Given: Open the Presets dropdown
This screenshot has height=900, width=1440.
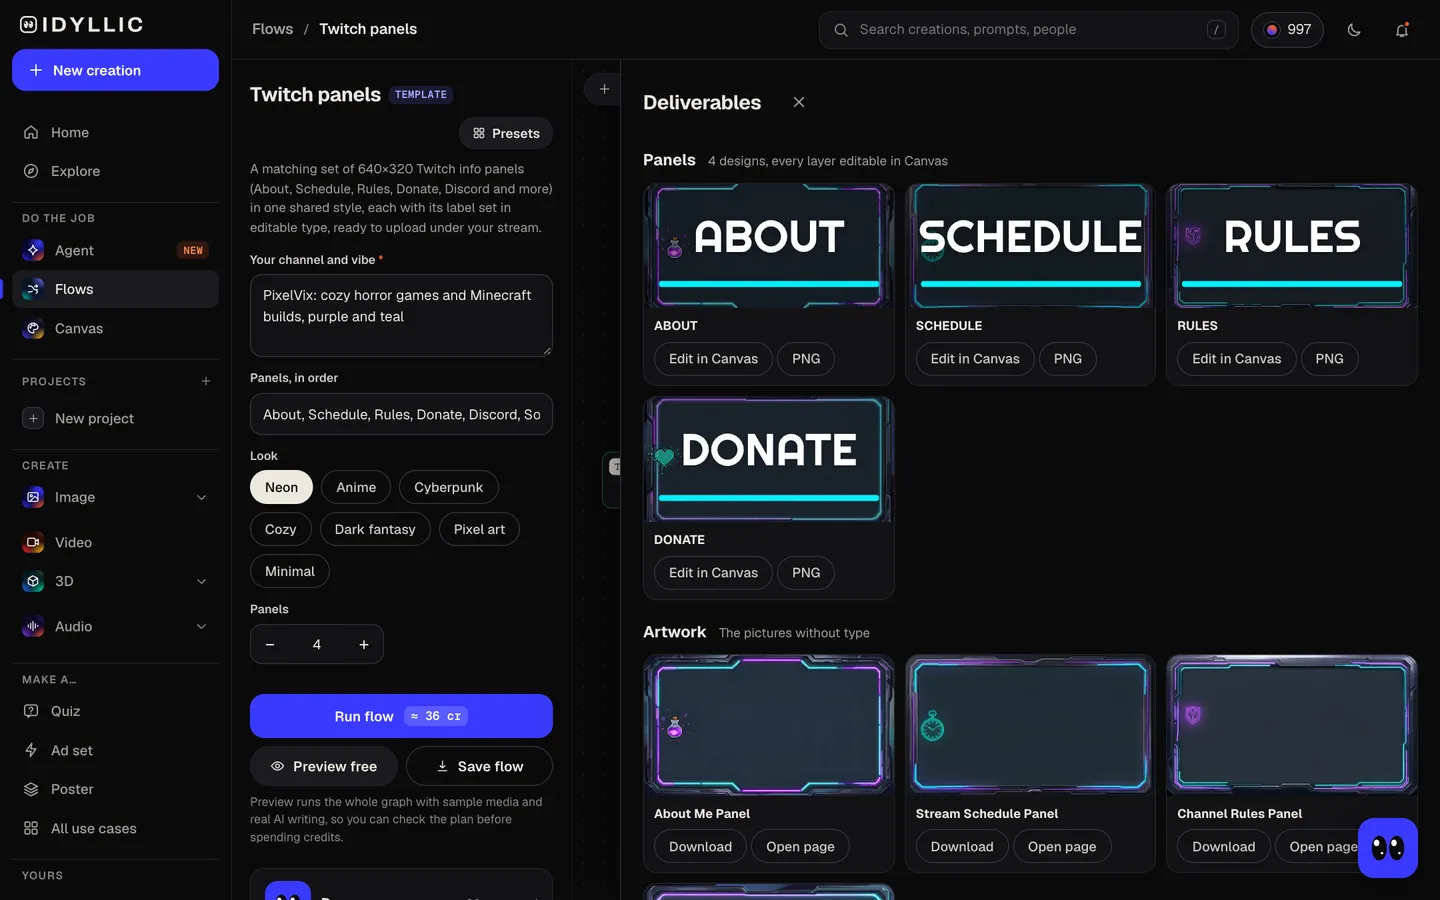Looking at the screenshot, I should pos(506,133).
